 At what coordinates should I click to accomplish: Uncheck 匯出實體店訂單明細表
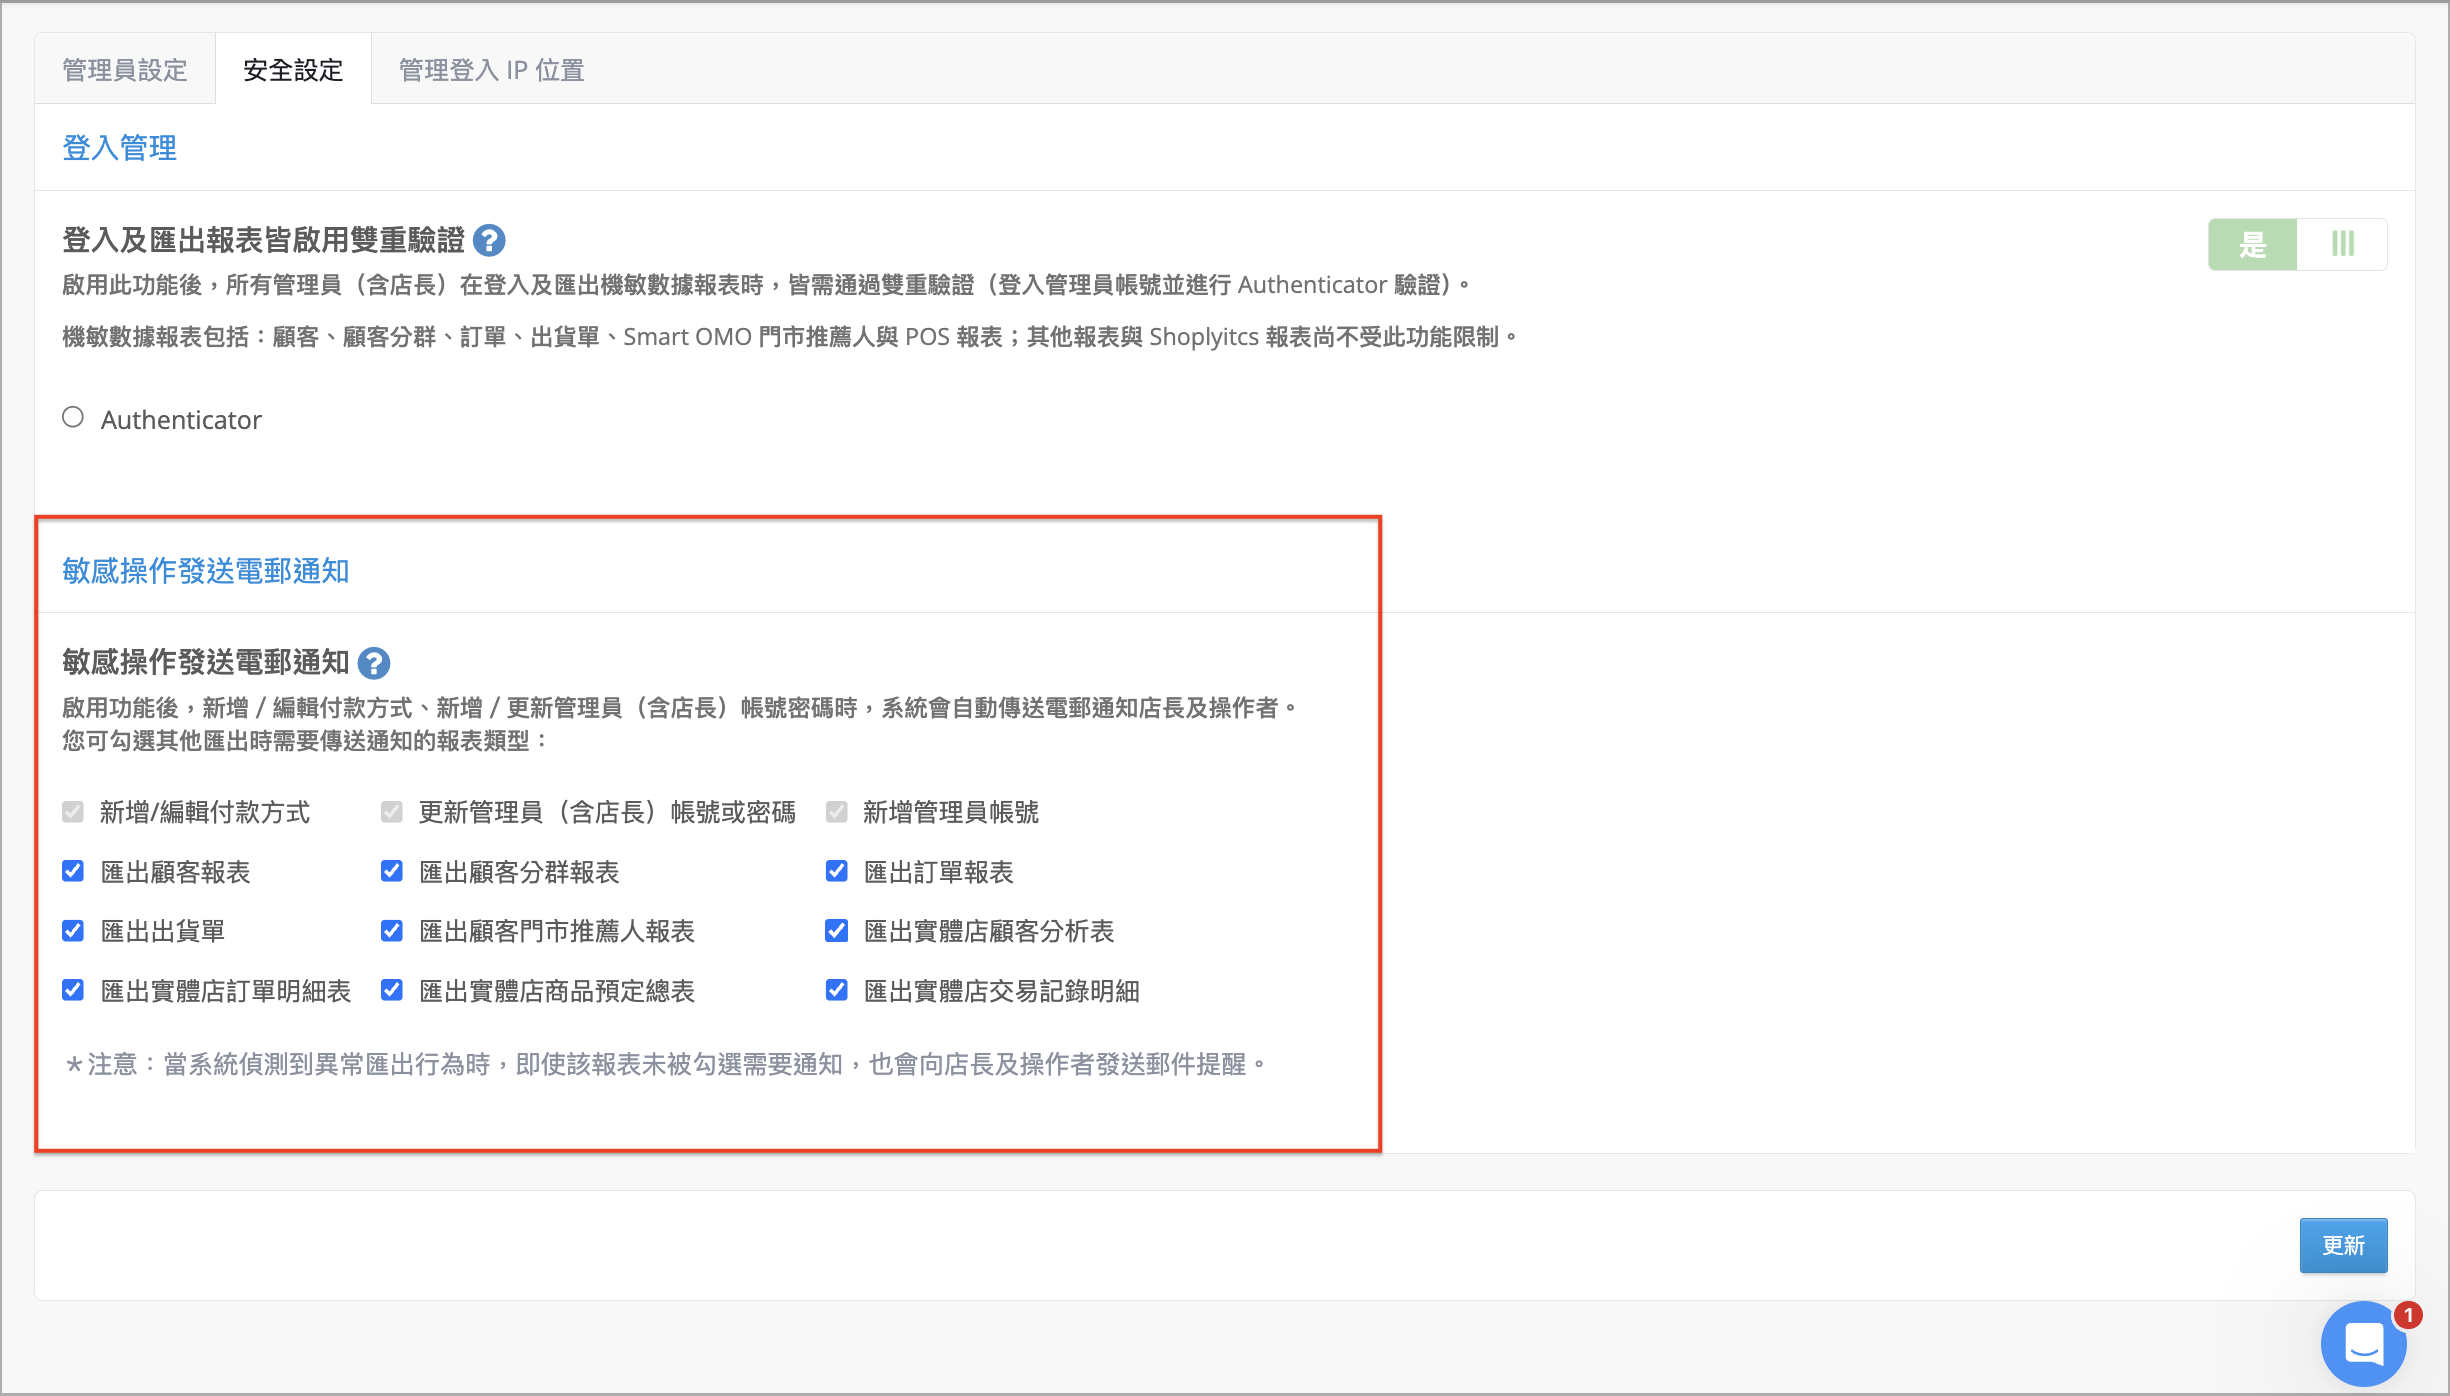(73, 990)
